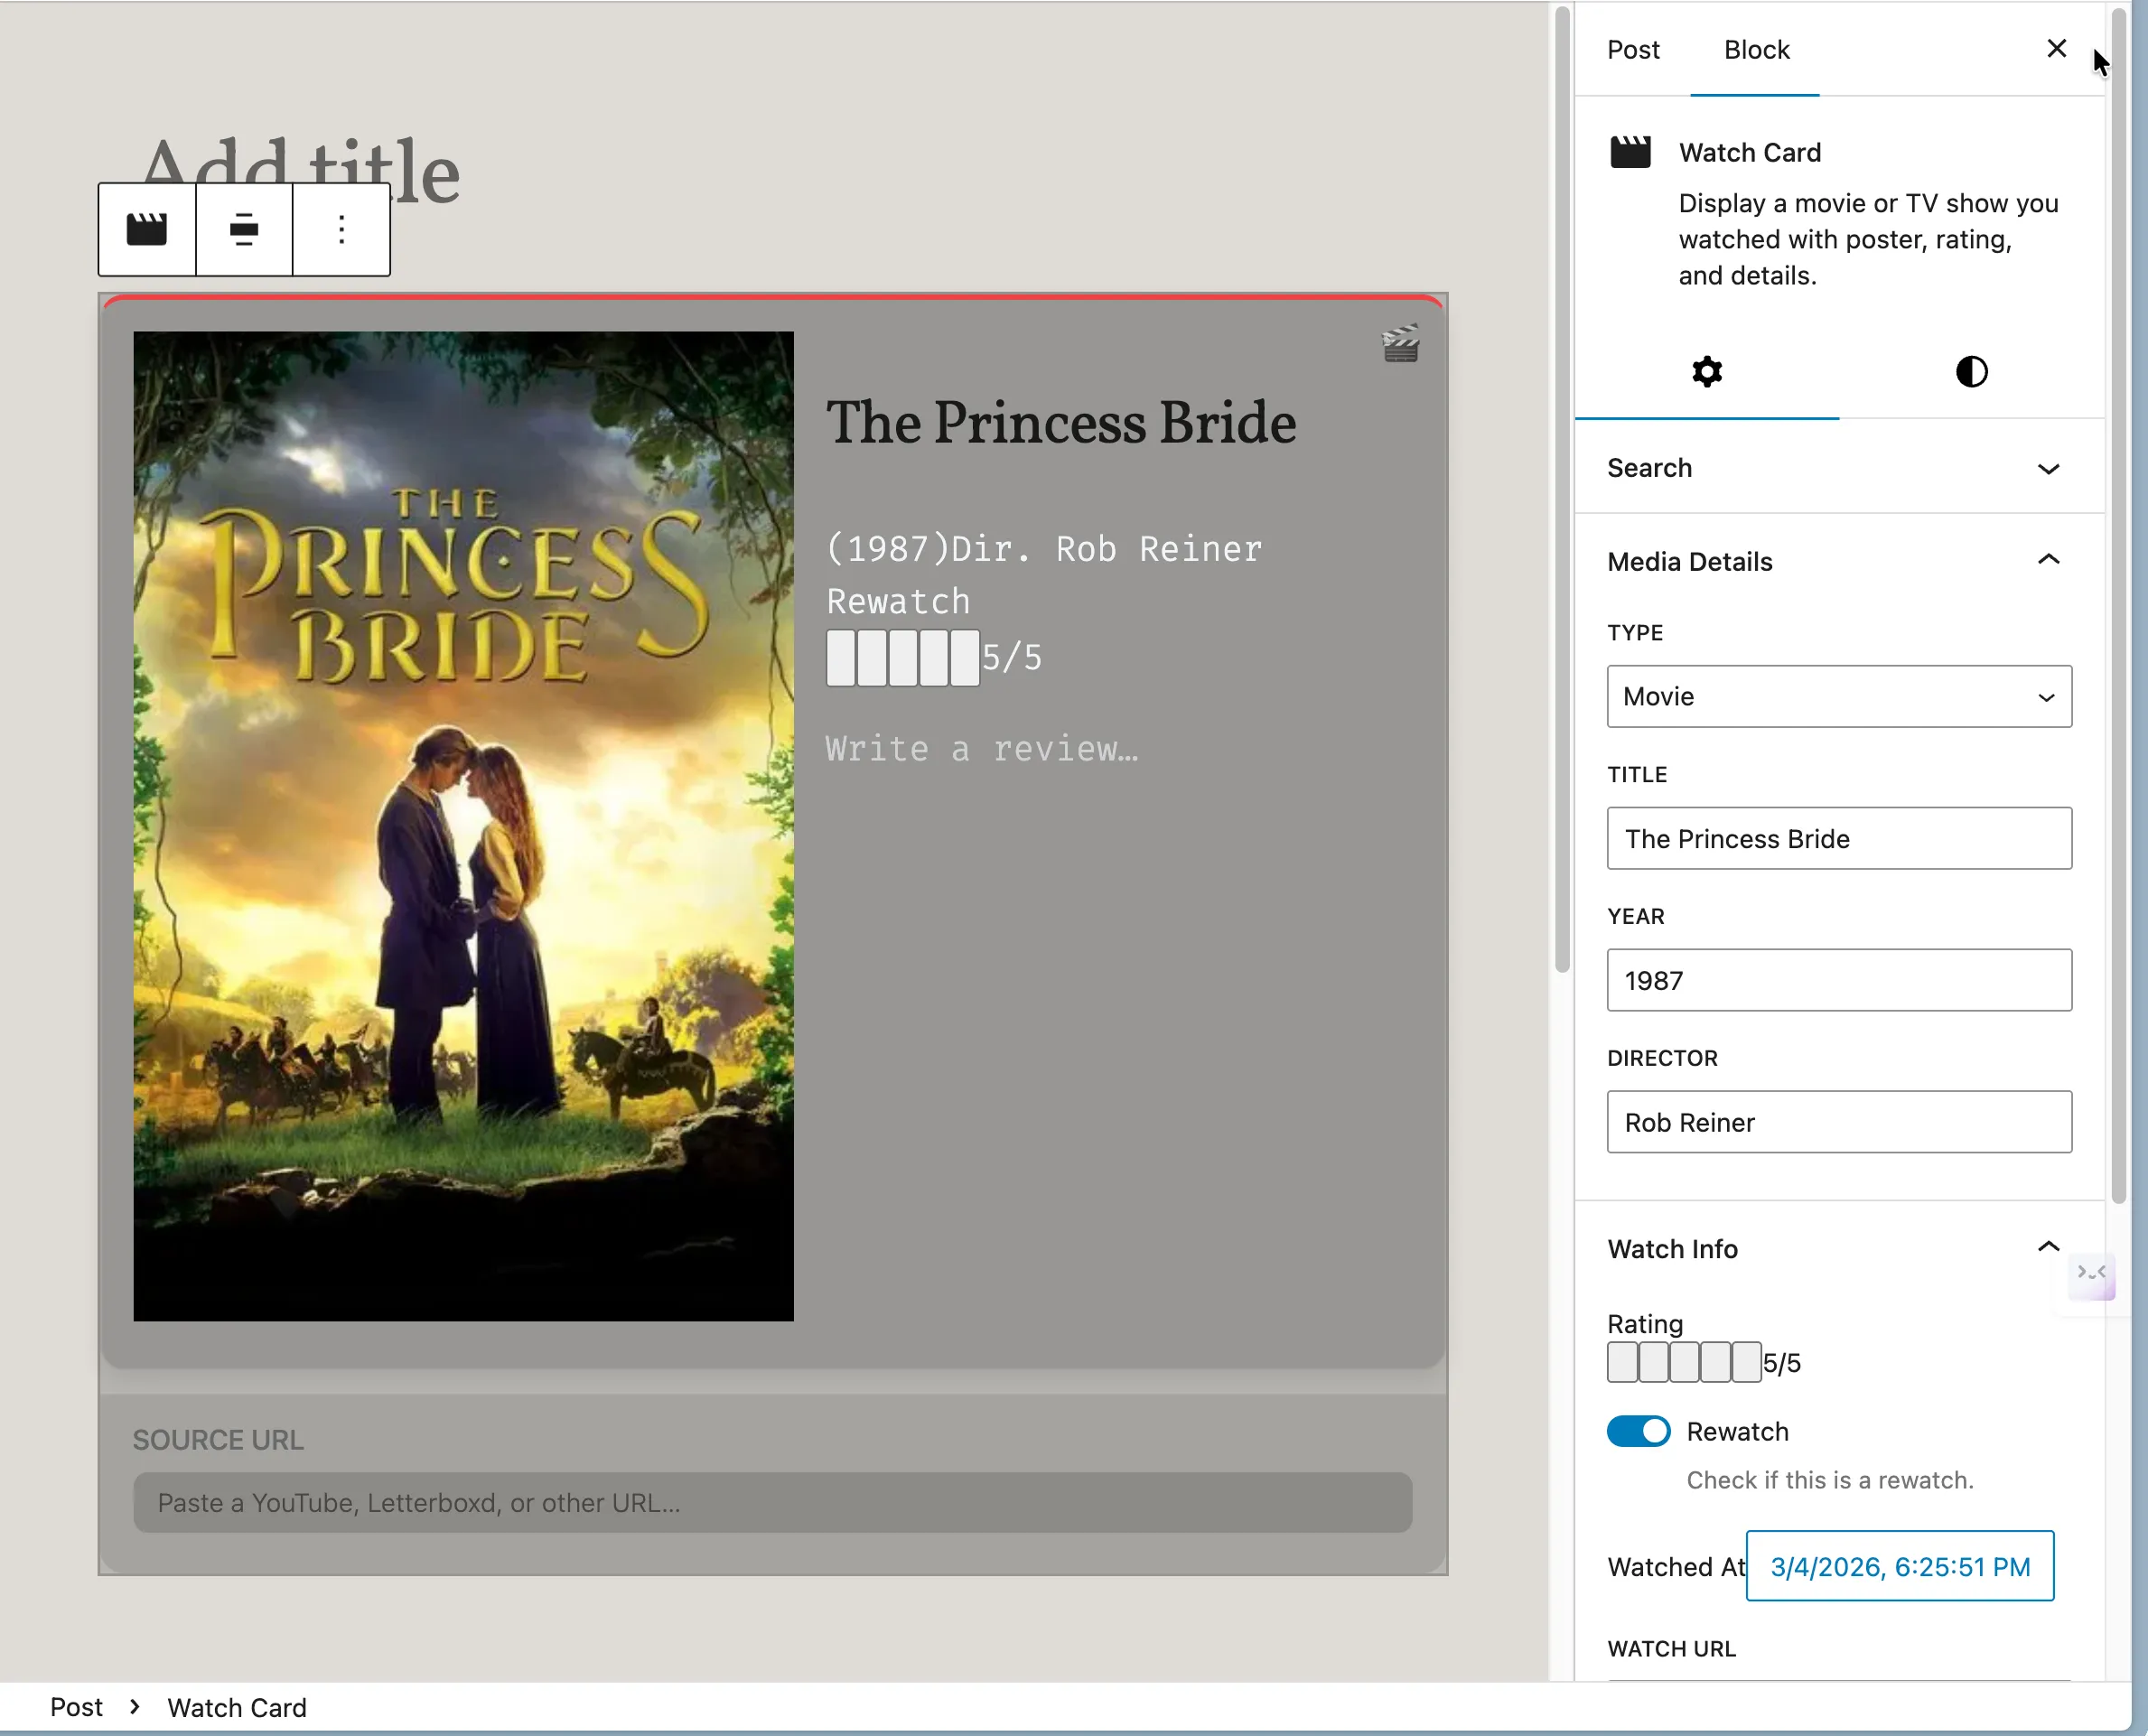The image size is (2148, 1736).
Task: Close the settings sidebar panel
Action: 2056,49
